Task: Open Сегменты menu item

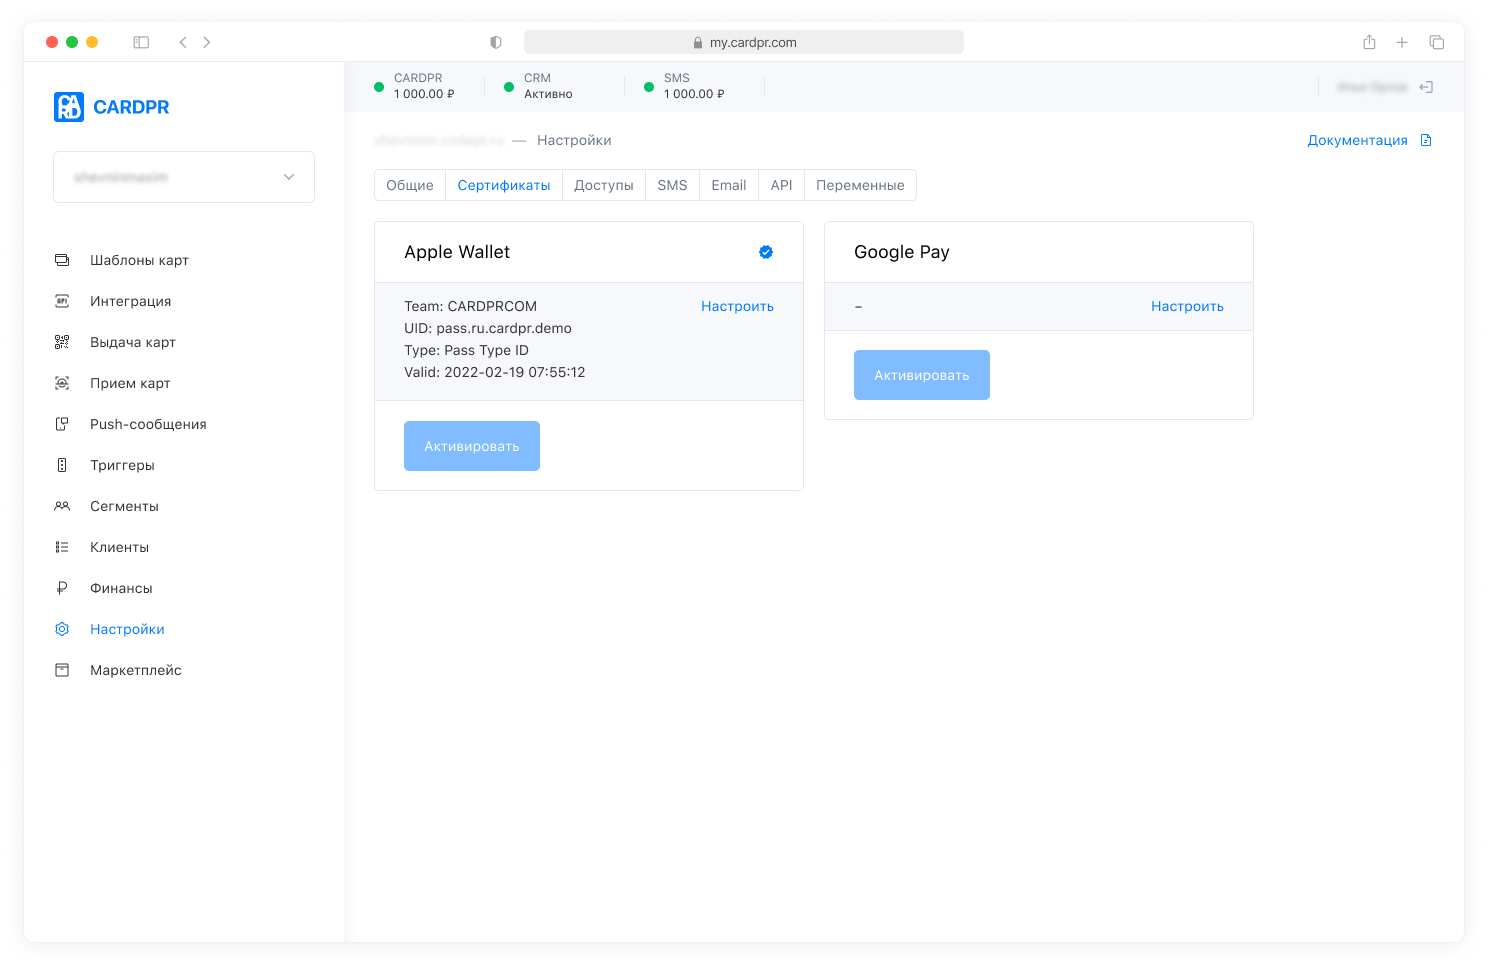Action: point(124,506)
